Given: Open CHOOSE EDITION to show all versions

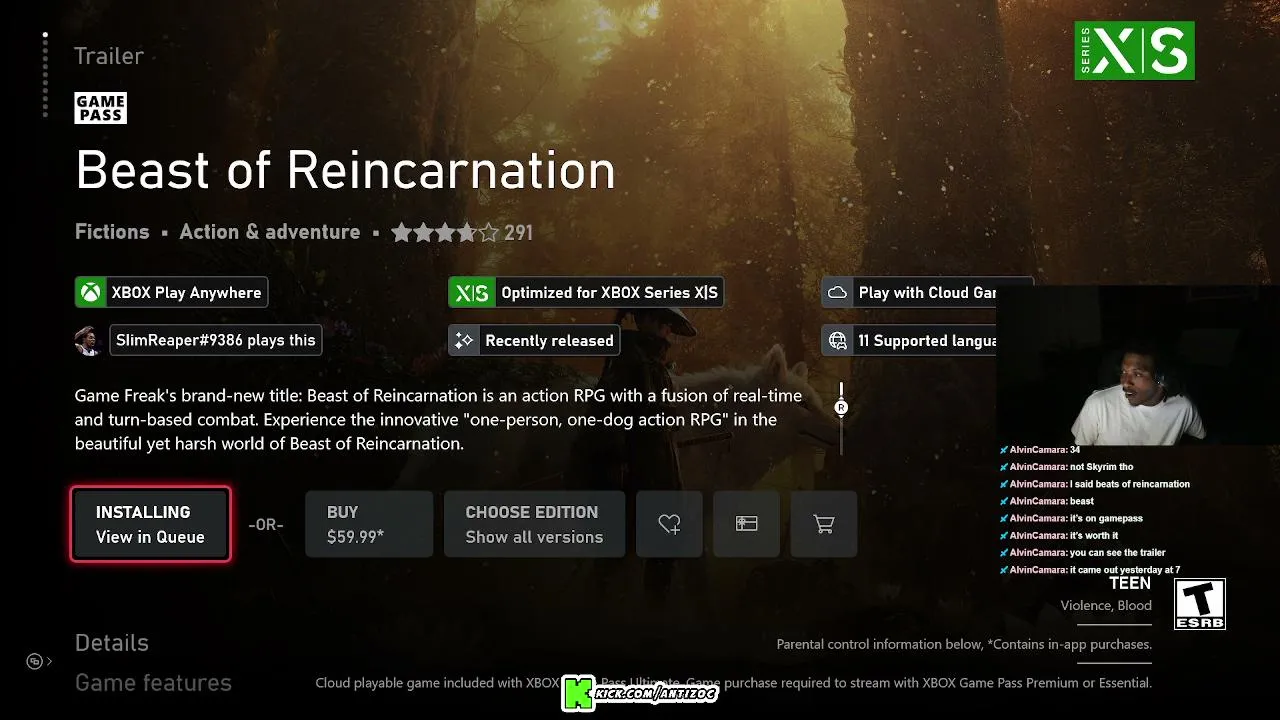Looking at the screenshot, I should pos(534,524).
